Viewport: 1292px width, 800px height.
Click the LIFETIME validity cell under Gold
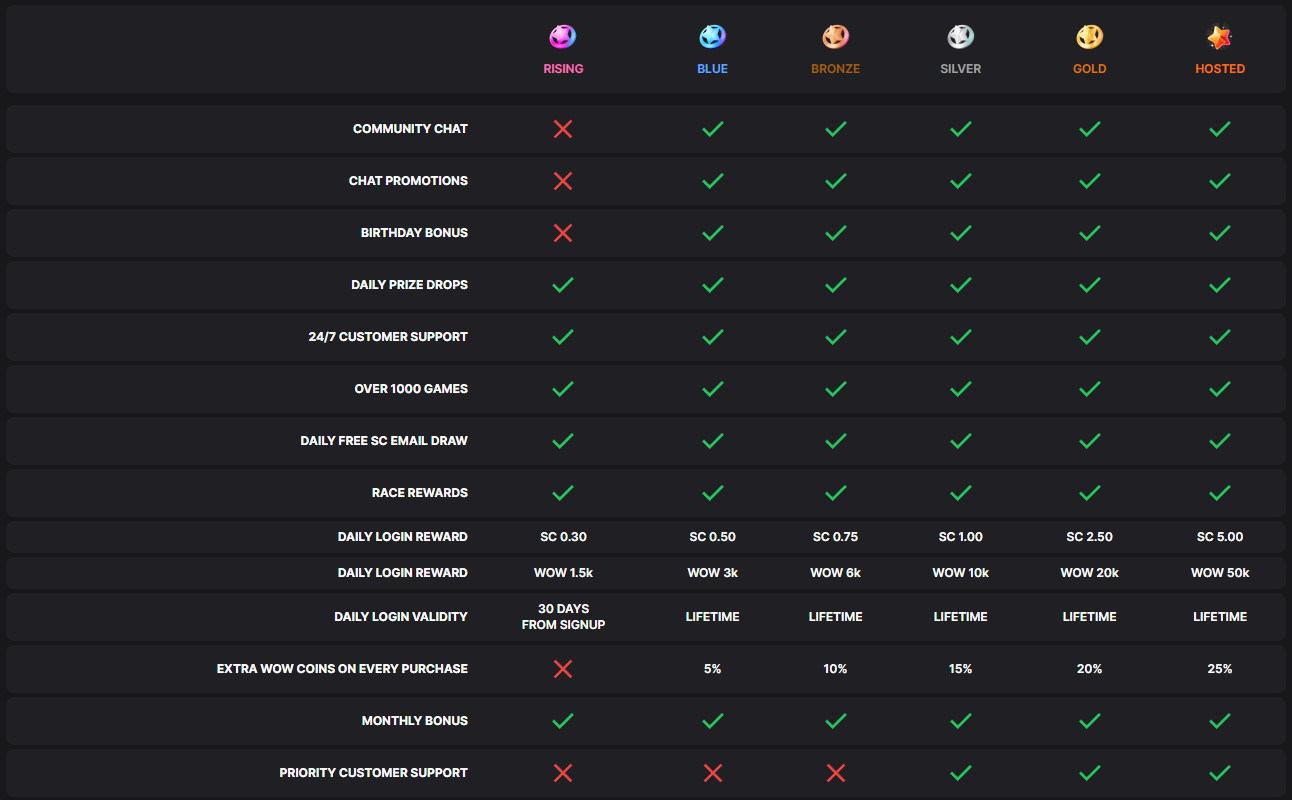[x=1090, y=617]
